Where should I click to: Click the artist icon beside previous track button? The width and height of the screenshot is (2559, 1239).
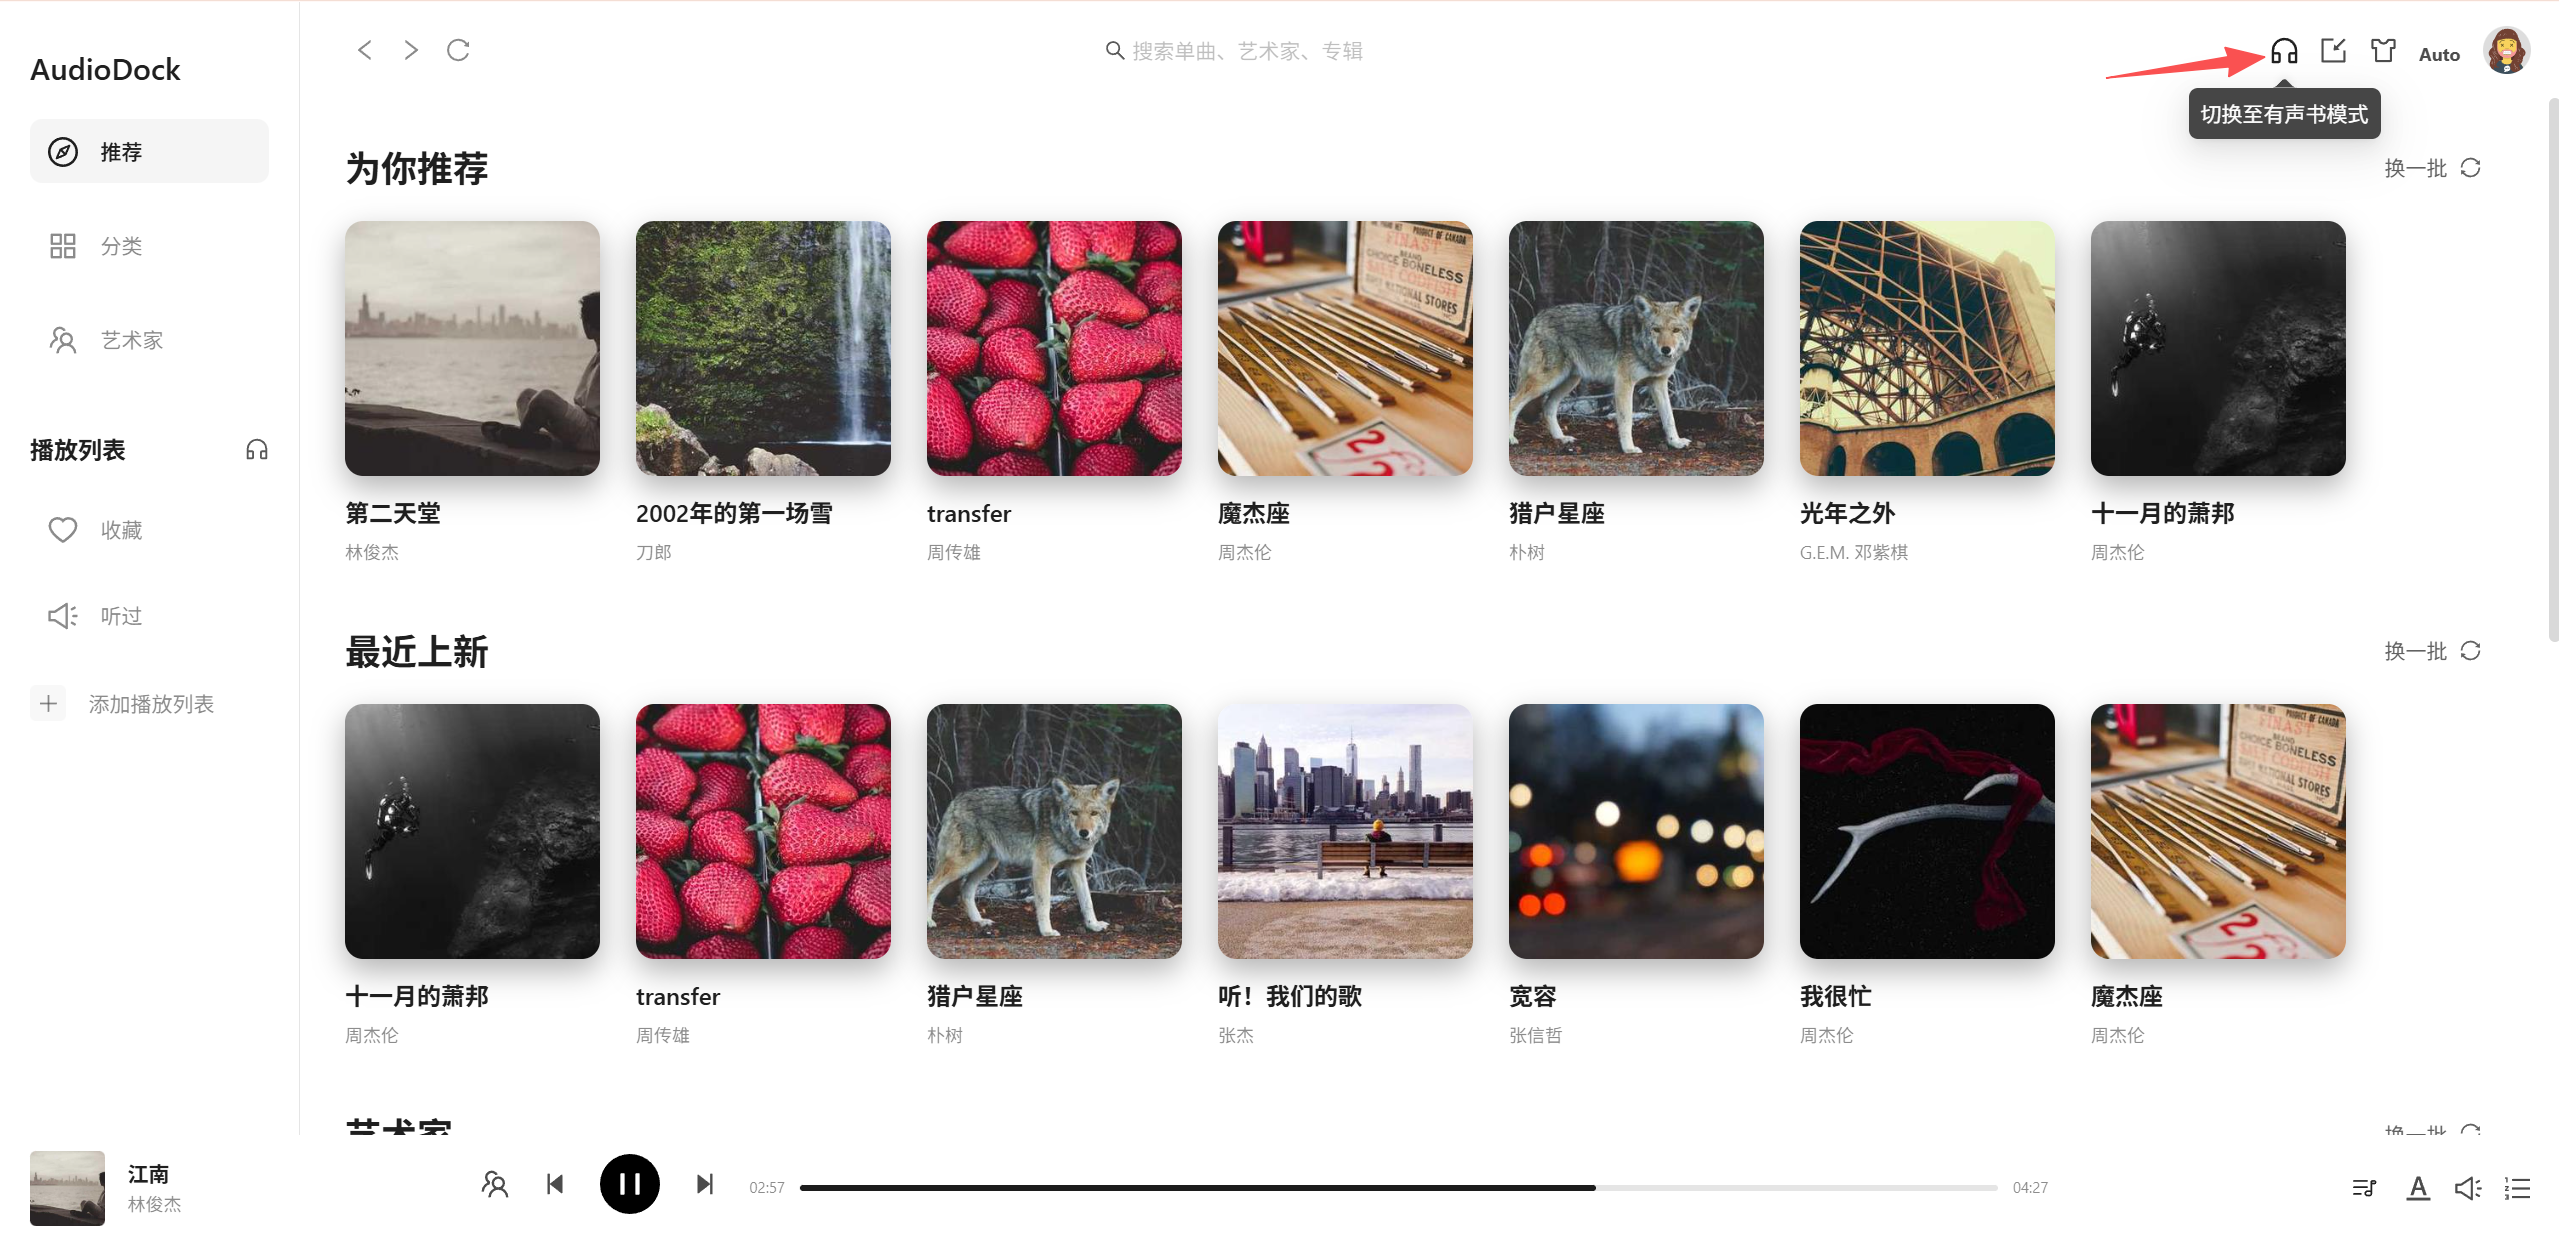495,1184
